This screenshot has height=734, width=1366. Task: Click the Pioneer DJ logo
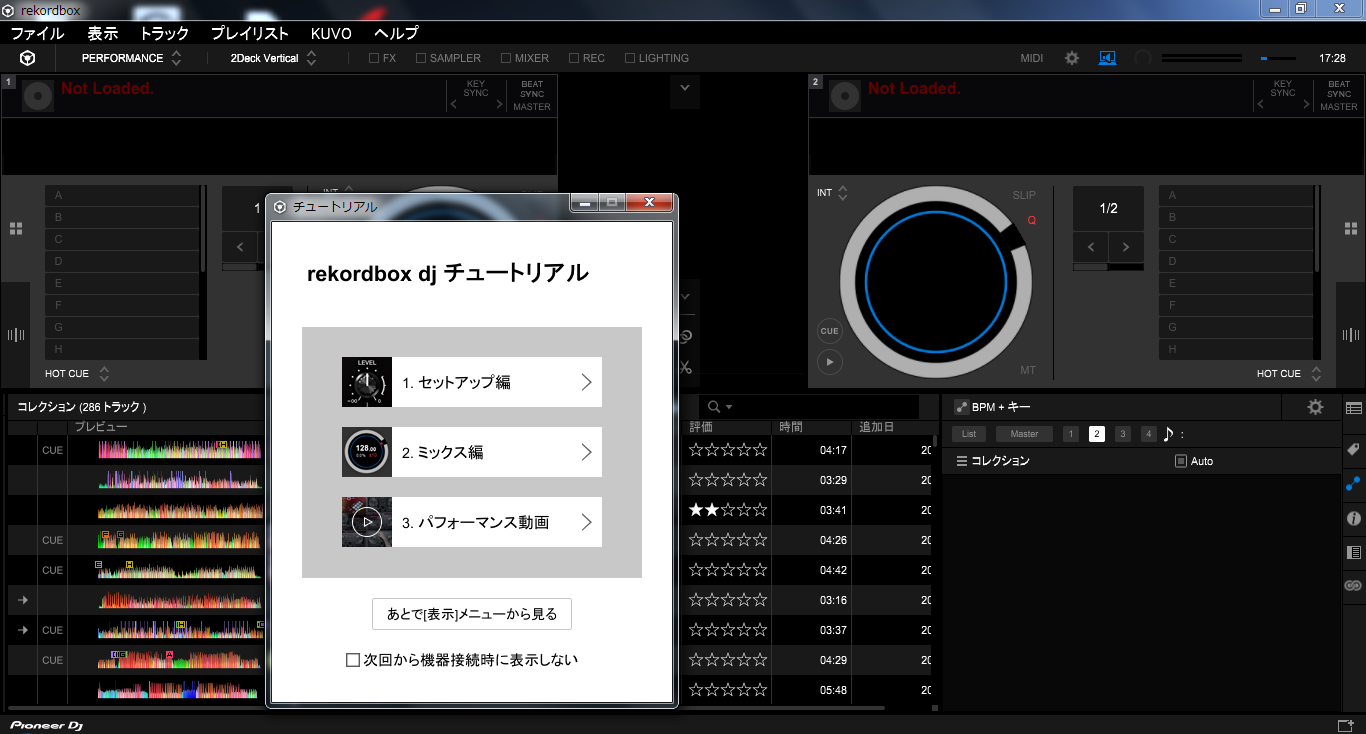click(47, 725)
